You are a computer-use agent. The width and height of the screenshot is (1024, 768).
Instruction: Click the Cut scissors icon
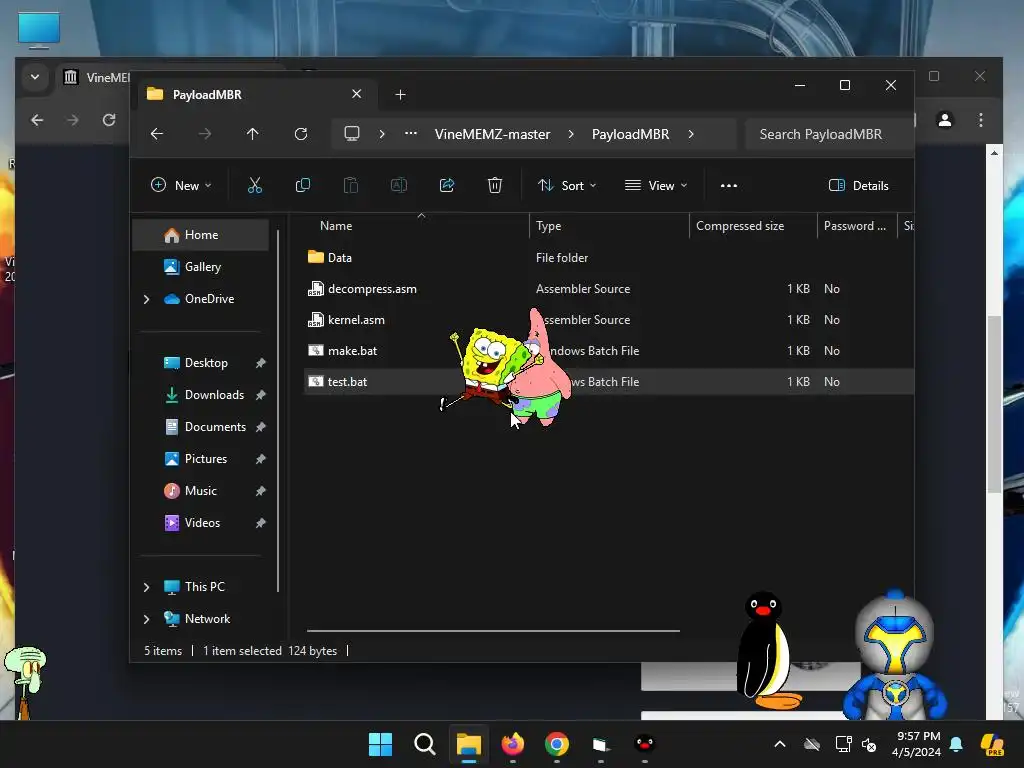point(255,185)
